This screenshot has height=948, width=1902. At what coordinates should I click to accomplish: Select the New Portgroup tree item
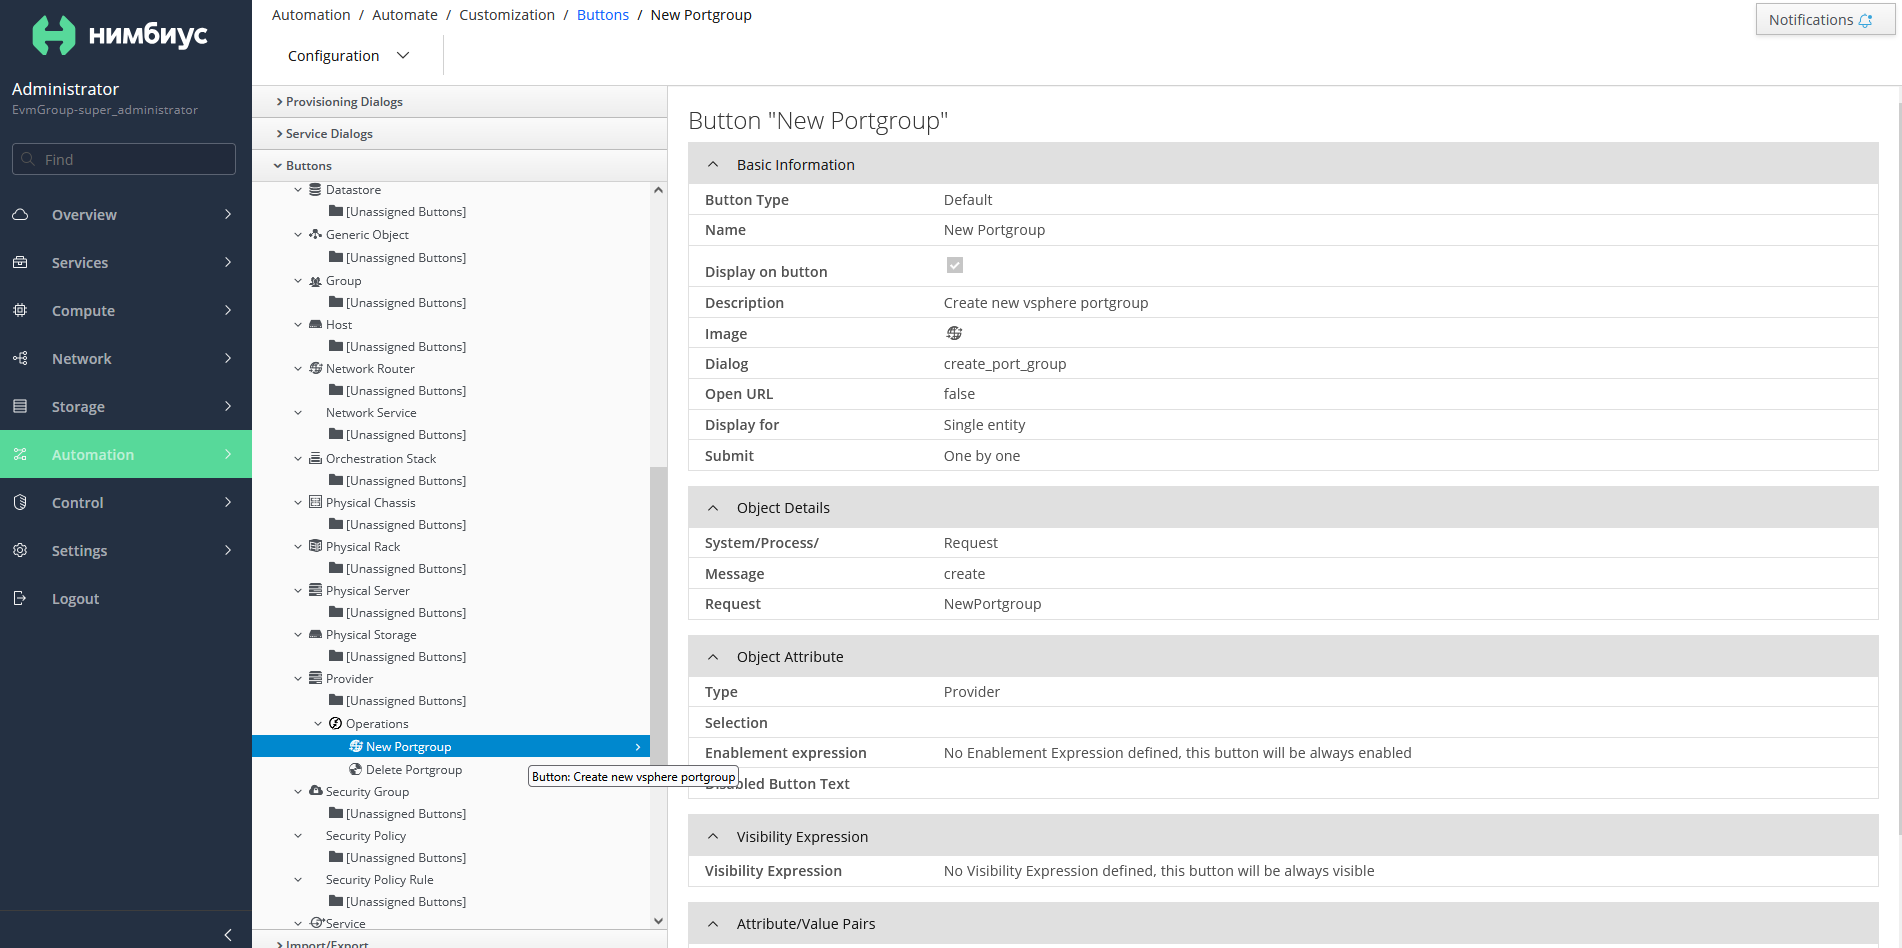pyautogui.click(x=451, y=747)
